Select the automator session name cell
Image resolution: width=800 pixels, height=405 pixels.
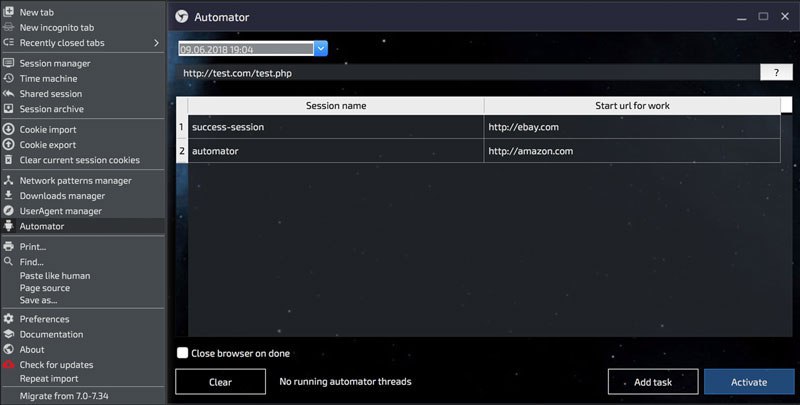(336, 151)
